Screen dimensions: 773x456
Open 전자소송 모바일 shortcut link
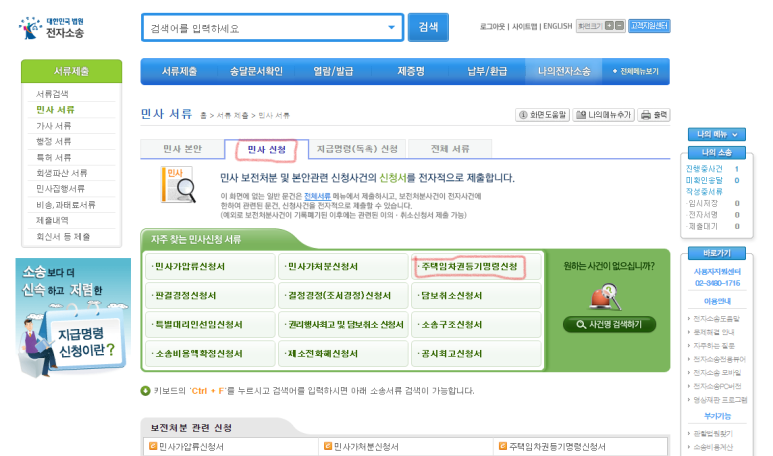pyautogui.click(x=717, y=373)
